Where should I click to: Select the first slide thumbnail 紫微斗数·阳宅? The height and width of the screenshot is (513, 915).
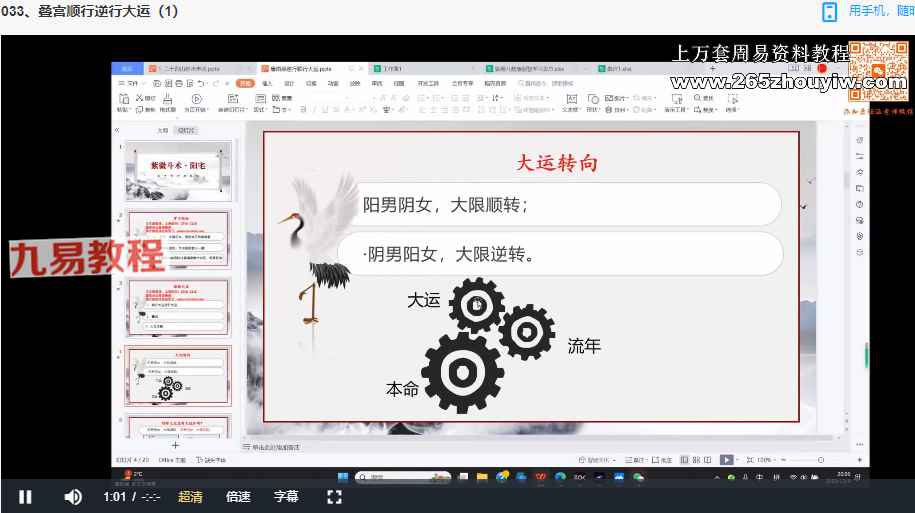[177, 171]
